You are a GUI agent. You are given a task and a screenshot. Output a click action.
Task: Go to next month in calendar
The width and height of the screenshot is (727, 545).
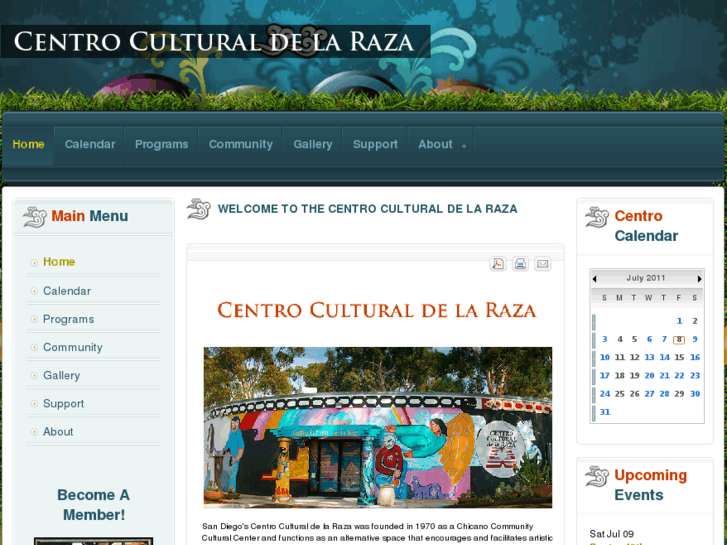(x=699, y=279)
